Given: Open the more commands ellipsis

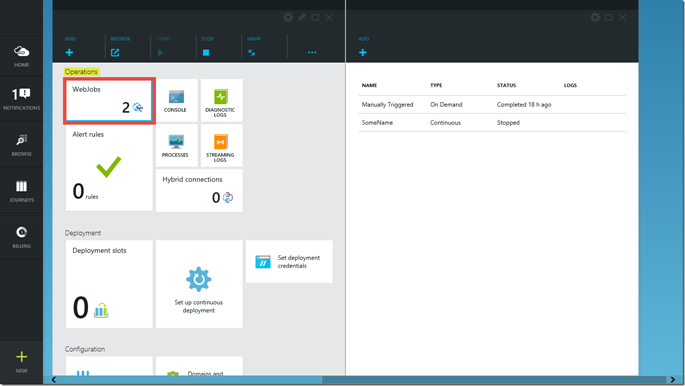Looking at the screenshot, I should click(312, 52).
